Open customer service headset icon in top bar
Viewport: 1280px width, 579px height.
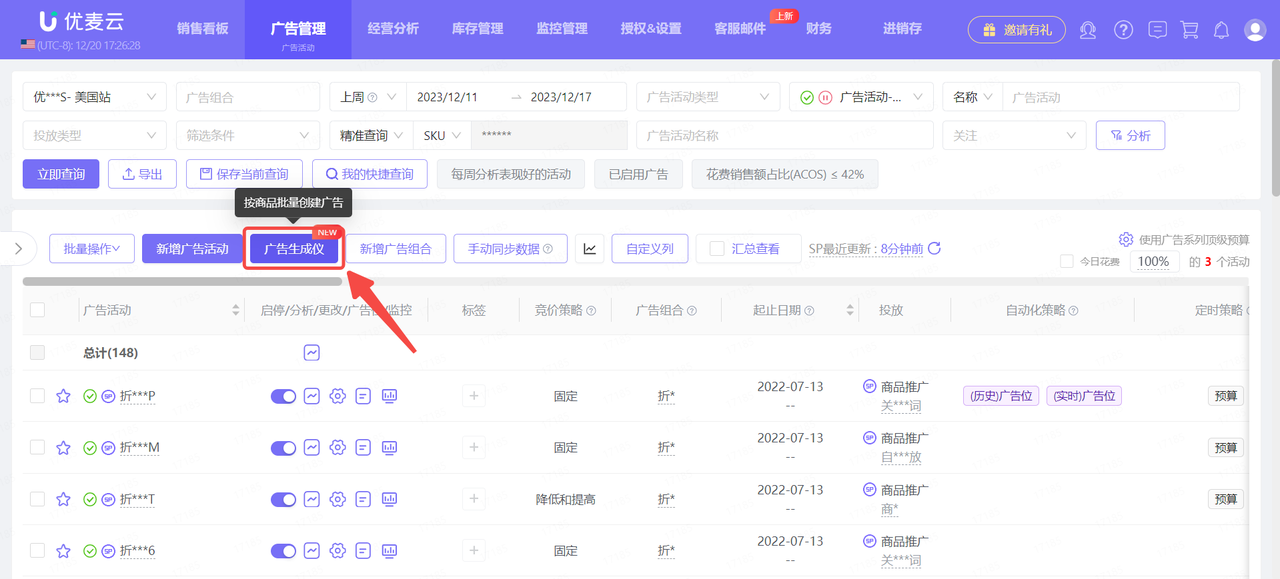click(x=1087, y=30)
